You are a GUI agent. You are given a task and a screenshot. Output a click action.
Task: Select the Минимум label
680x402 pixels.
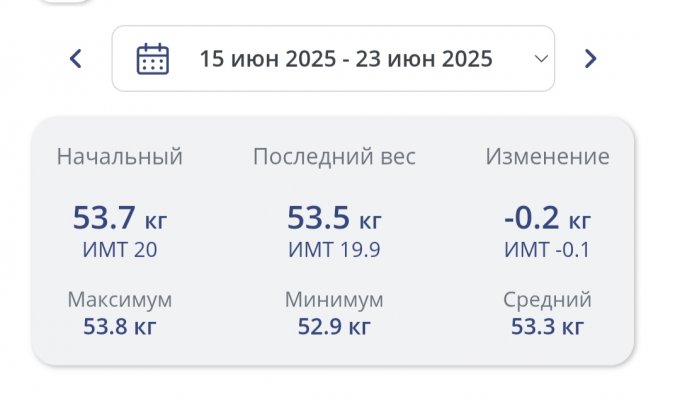(x=334, y=300)
